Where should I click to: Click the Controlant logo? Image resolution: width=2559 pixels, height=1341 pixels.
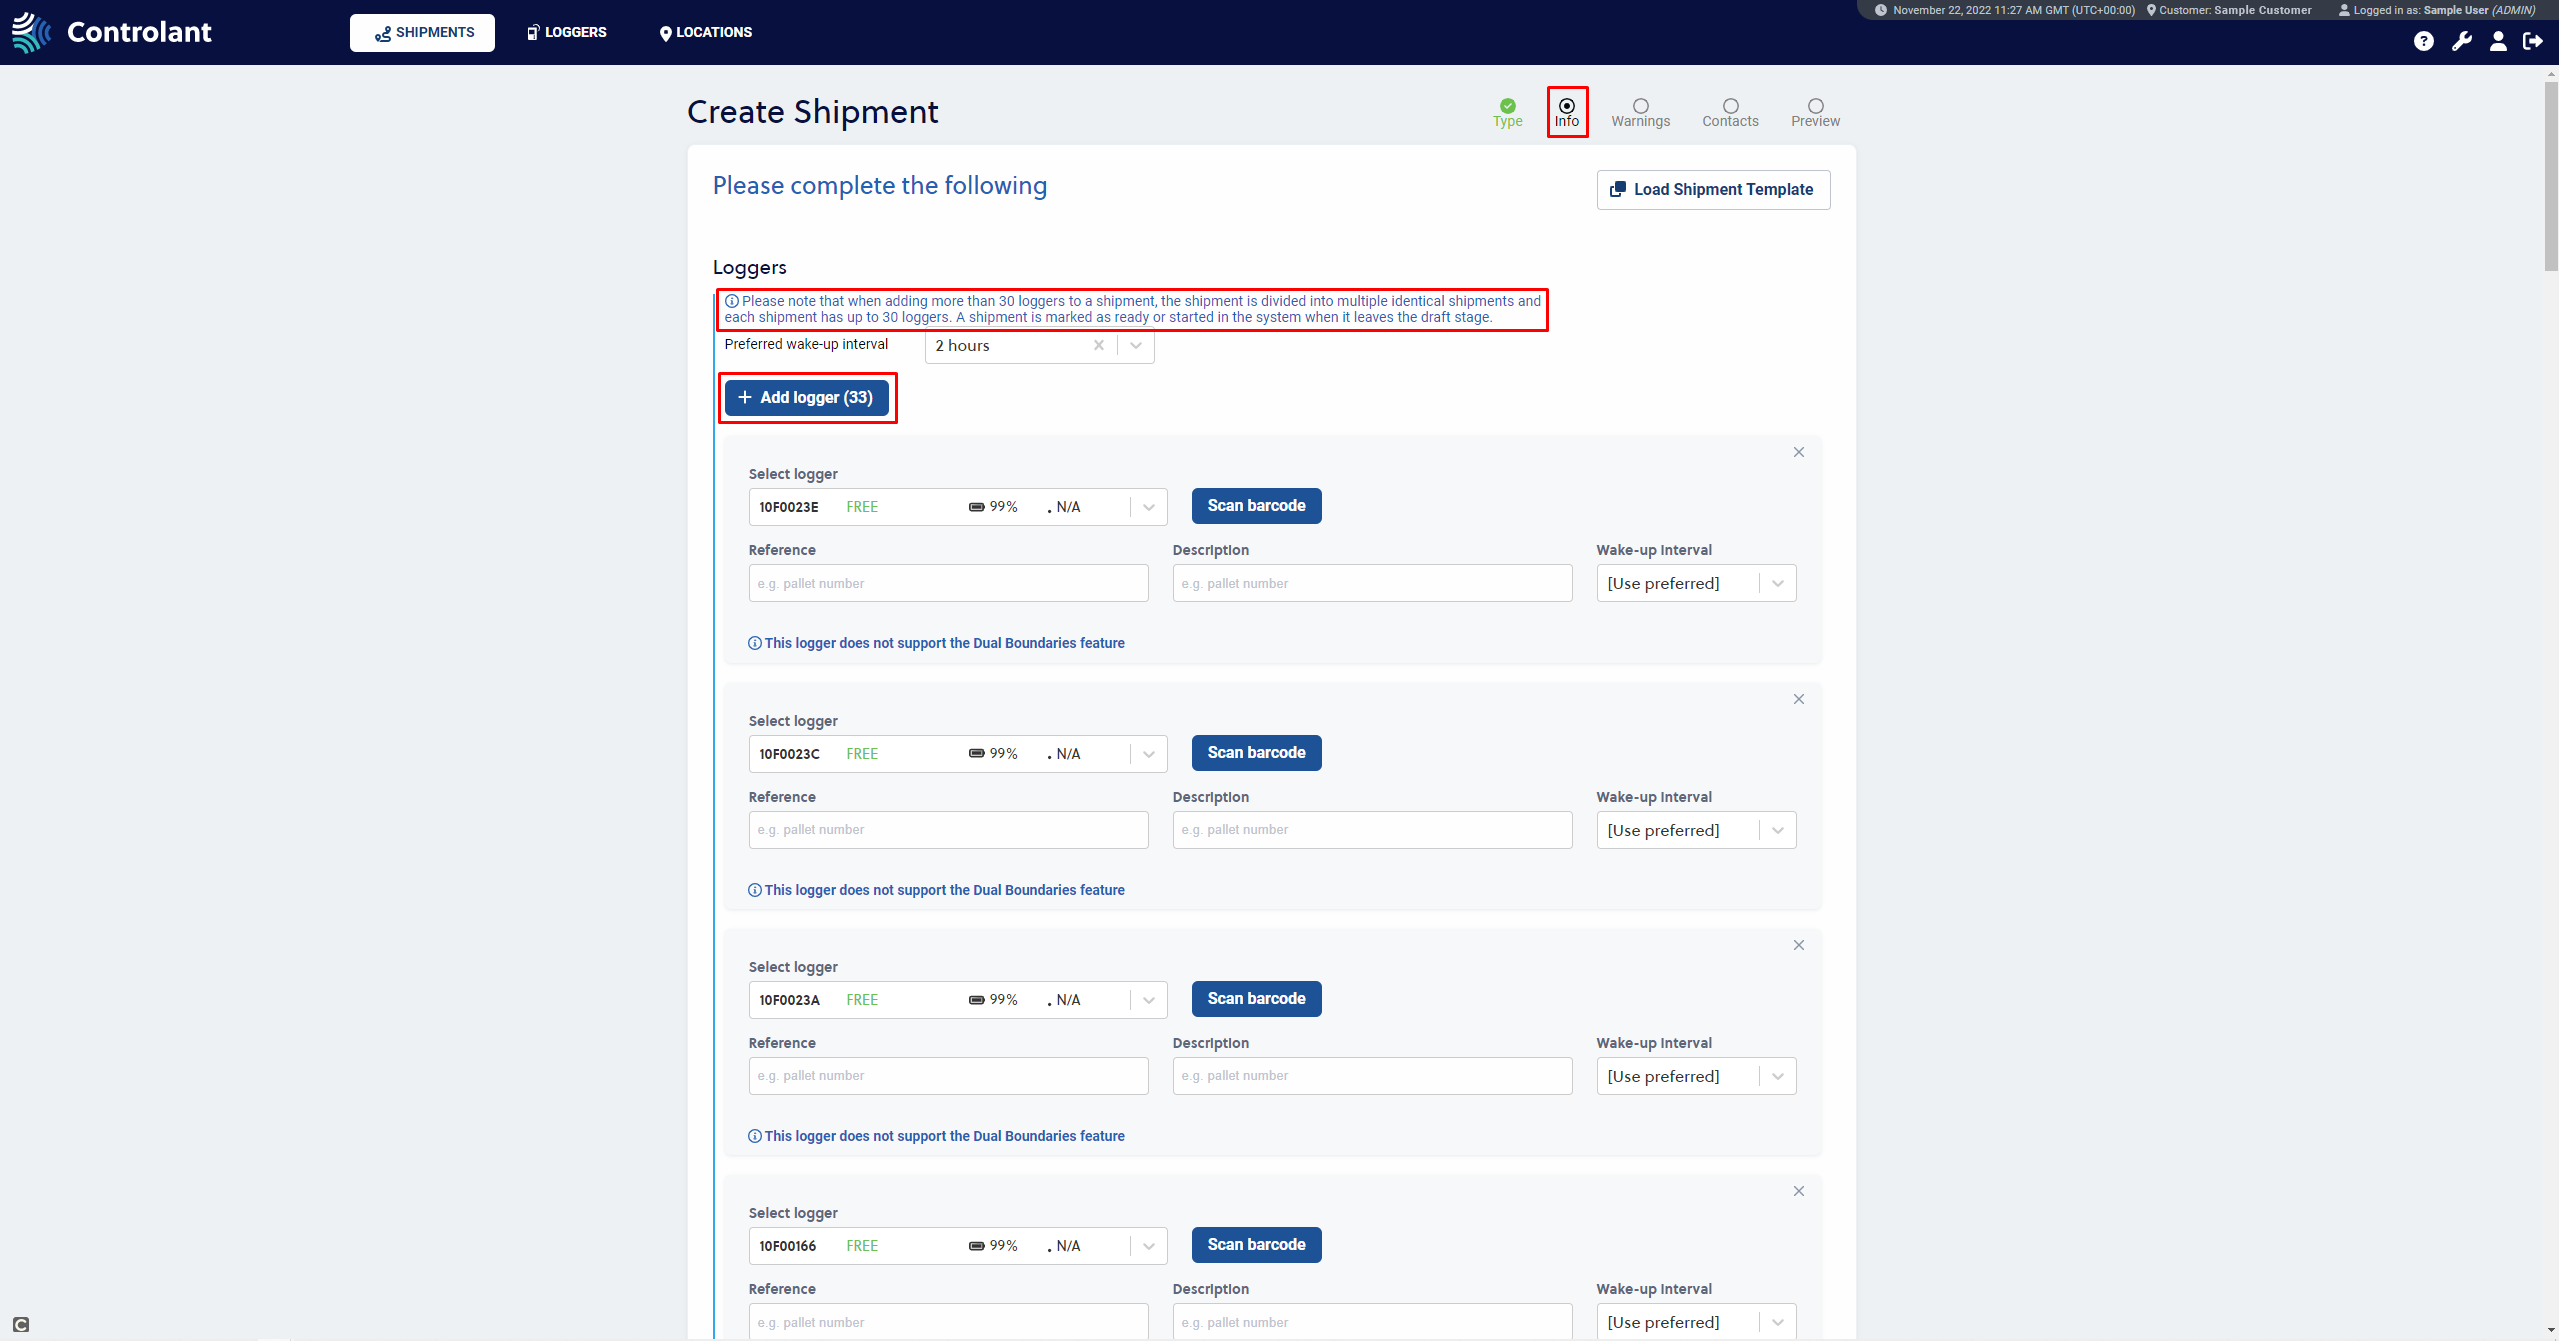point(111,32)
